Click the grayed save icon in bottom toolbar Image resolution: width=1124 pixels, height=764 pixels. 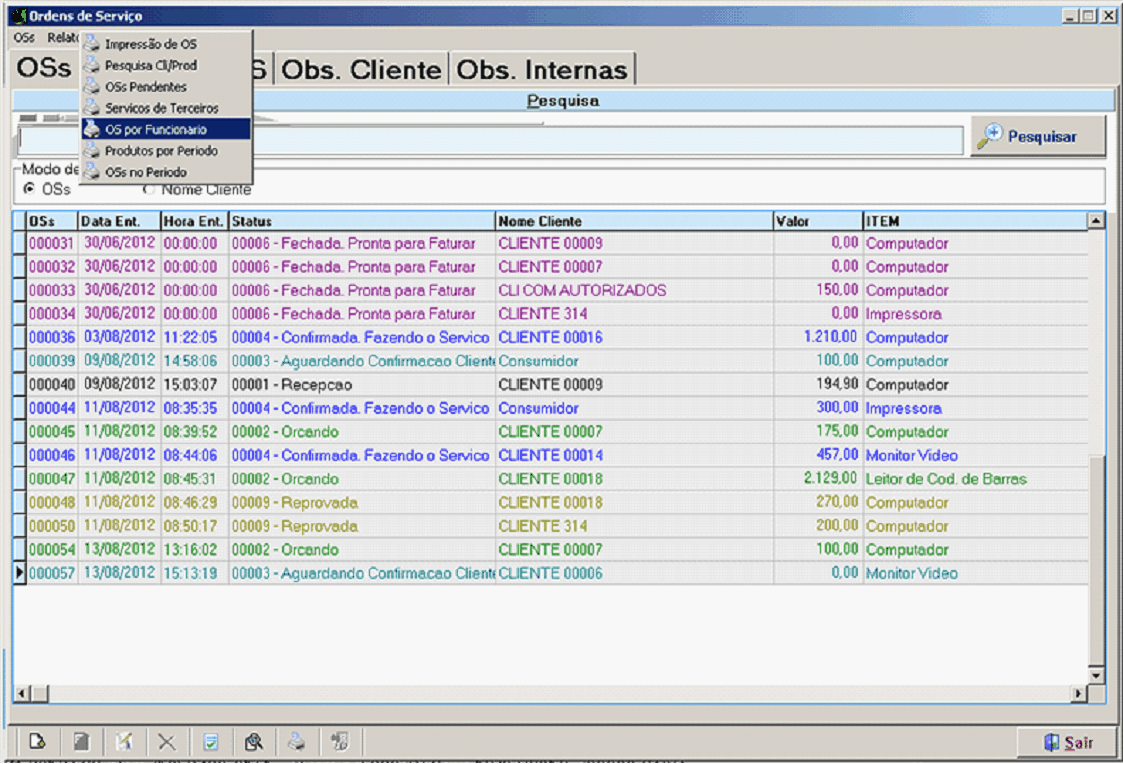click(x=81, y=742)
